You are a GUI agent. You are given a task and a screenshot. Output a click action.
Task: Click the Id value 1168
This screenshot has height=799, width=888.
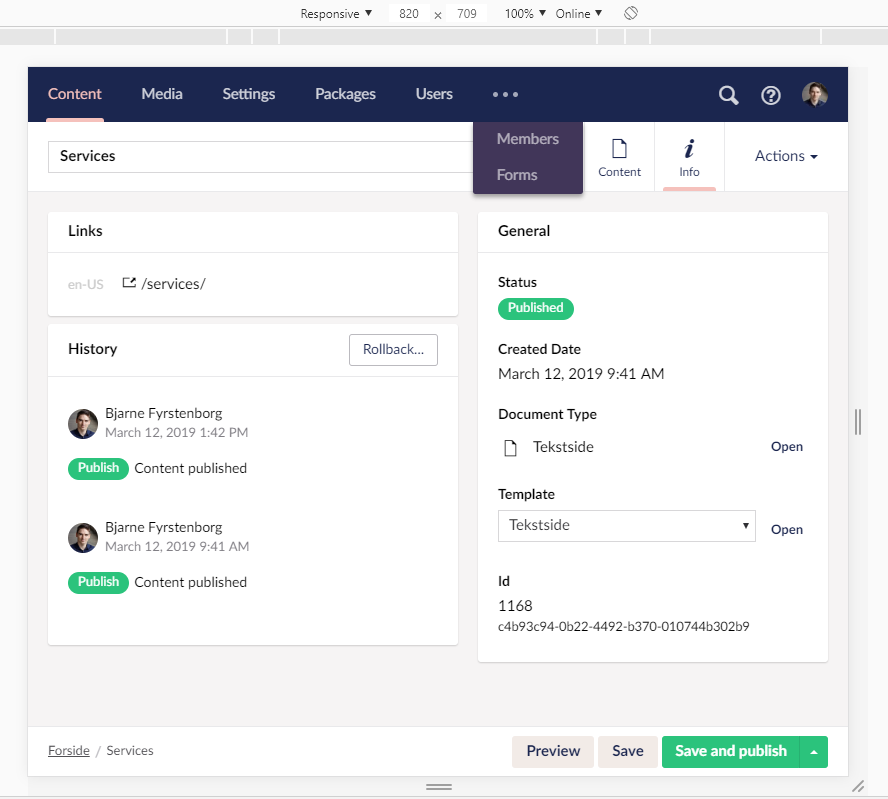click(515, 606)
